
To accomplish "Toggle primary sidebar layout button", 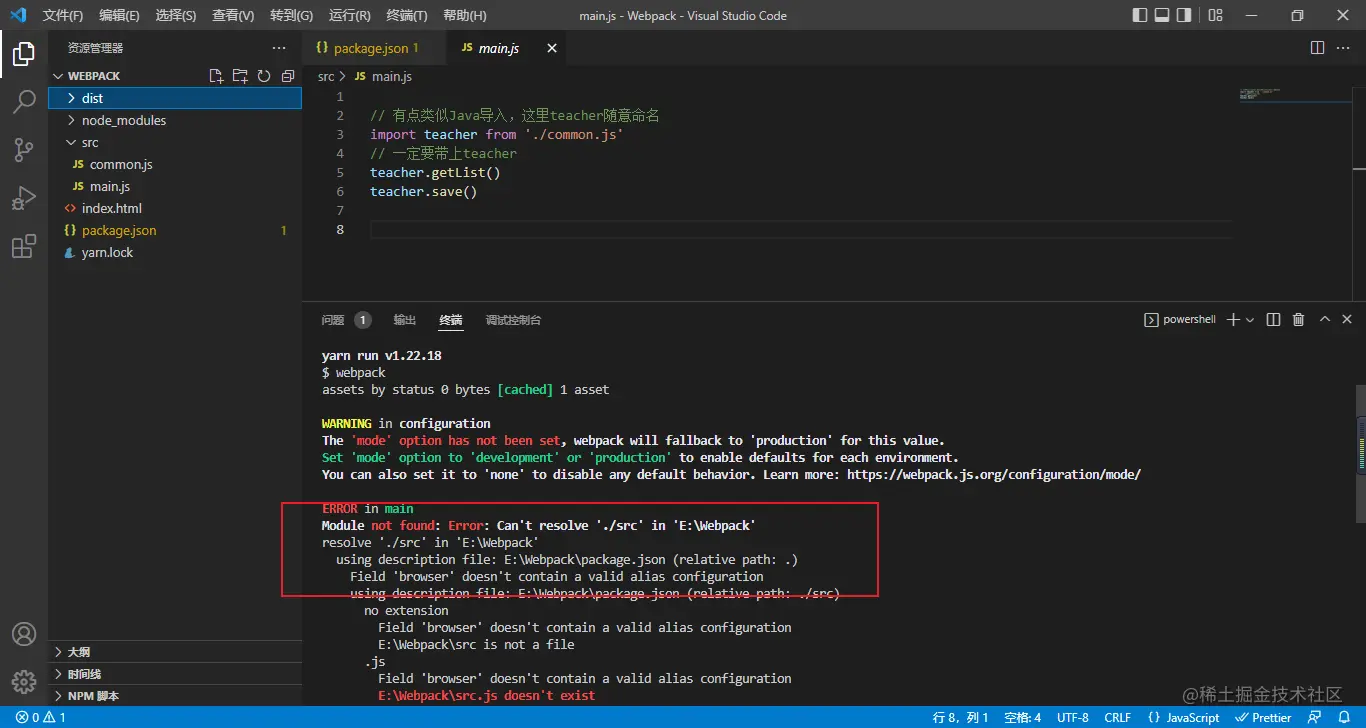I will coord(1140,15).
